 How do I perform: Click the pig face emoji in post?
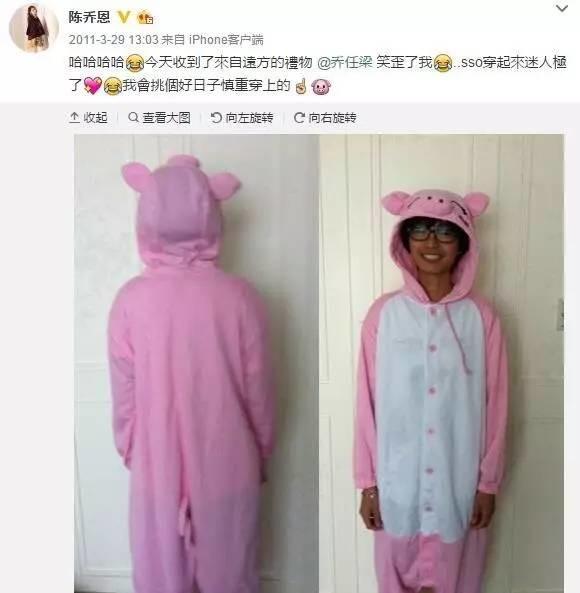(x=321, y=87)
